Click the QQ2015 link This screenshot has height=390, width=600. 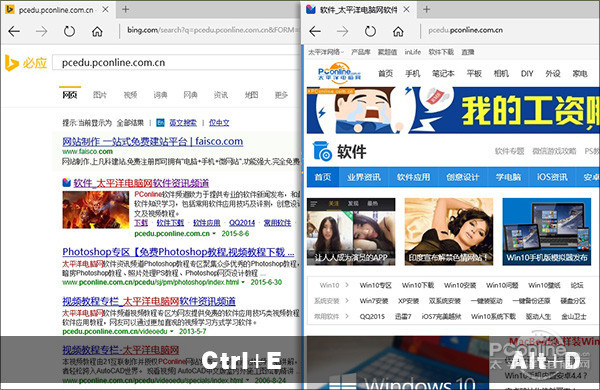click(372, 317)
